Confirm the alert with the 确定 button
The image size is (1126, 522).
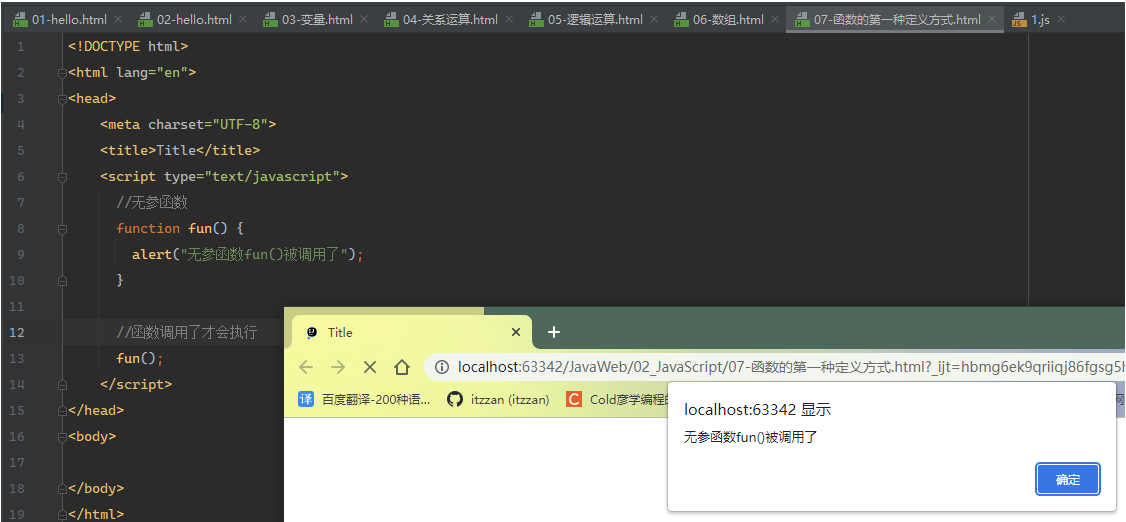1068,480
